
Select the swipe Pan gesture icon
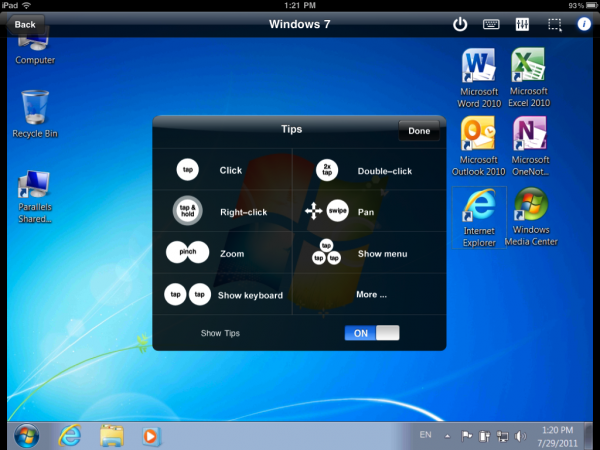click(337, 210)
